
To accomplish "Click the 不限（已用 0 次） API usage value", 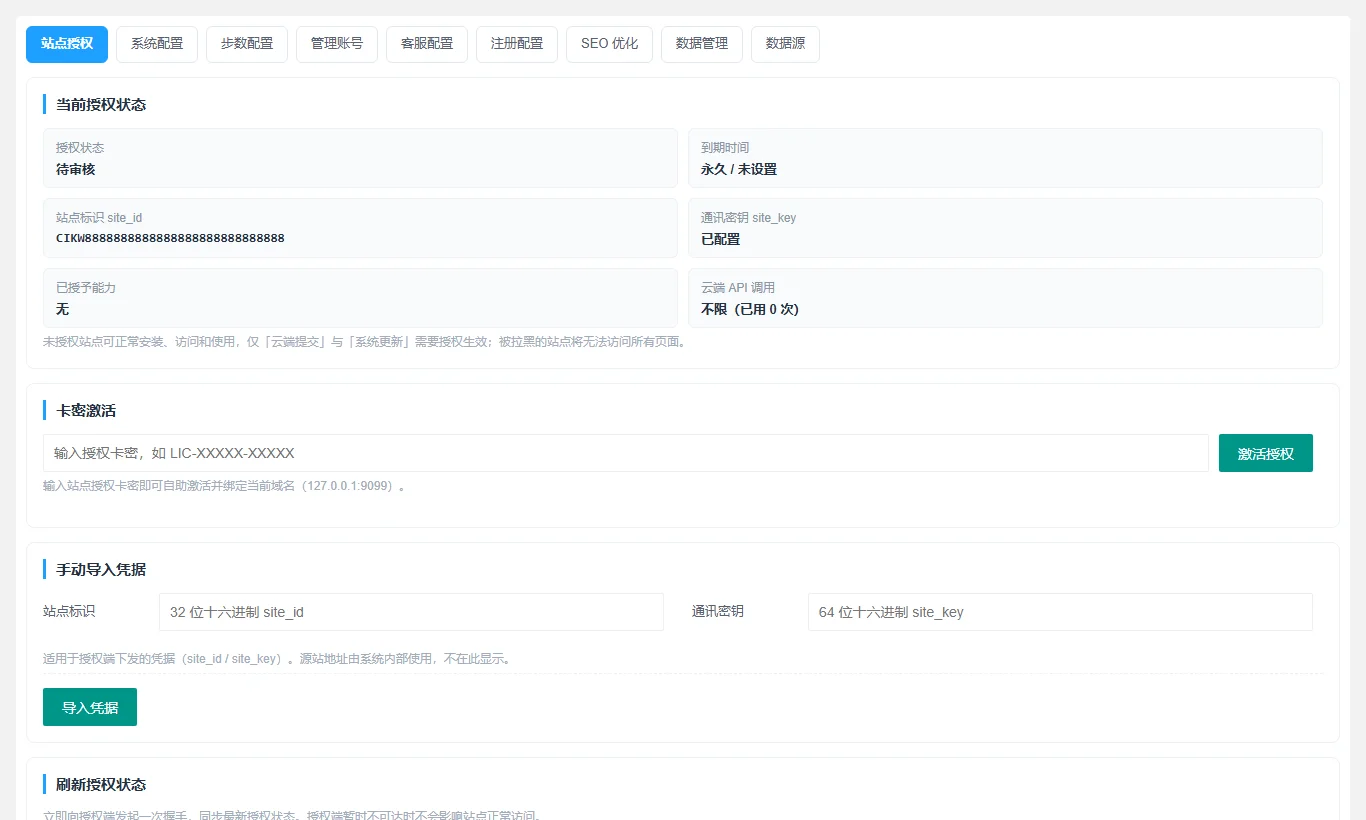I will click(750, 309).
